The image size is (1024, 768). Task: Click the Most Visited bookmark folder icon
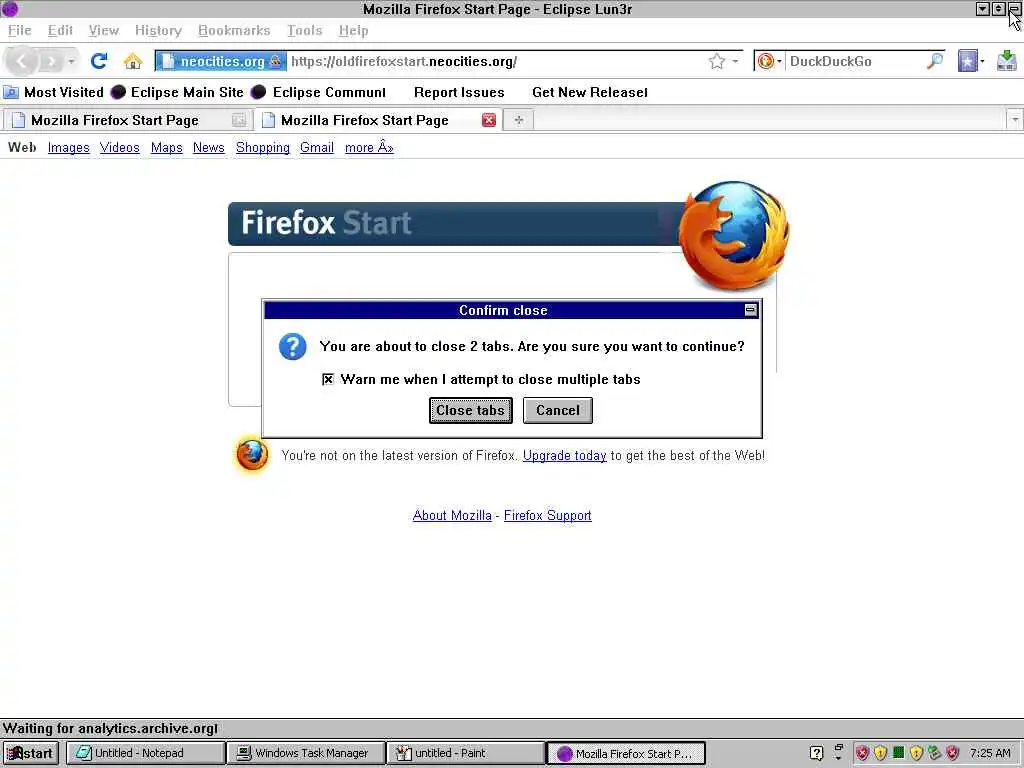(x=11, y=92)
